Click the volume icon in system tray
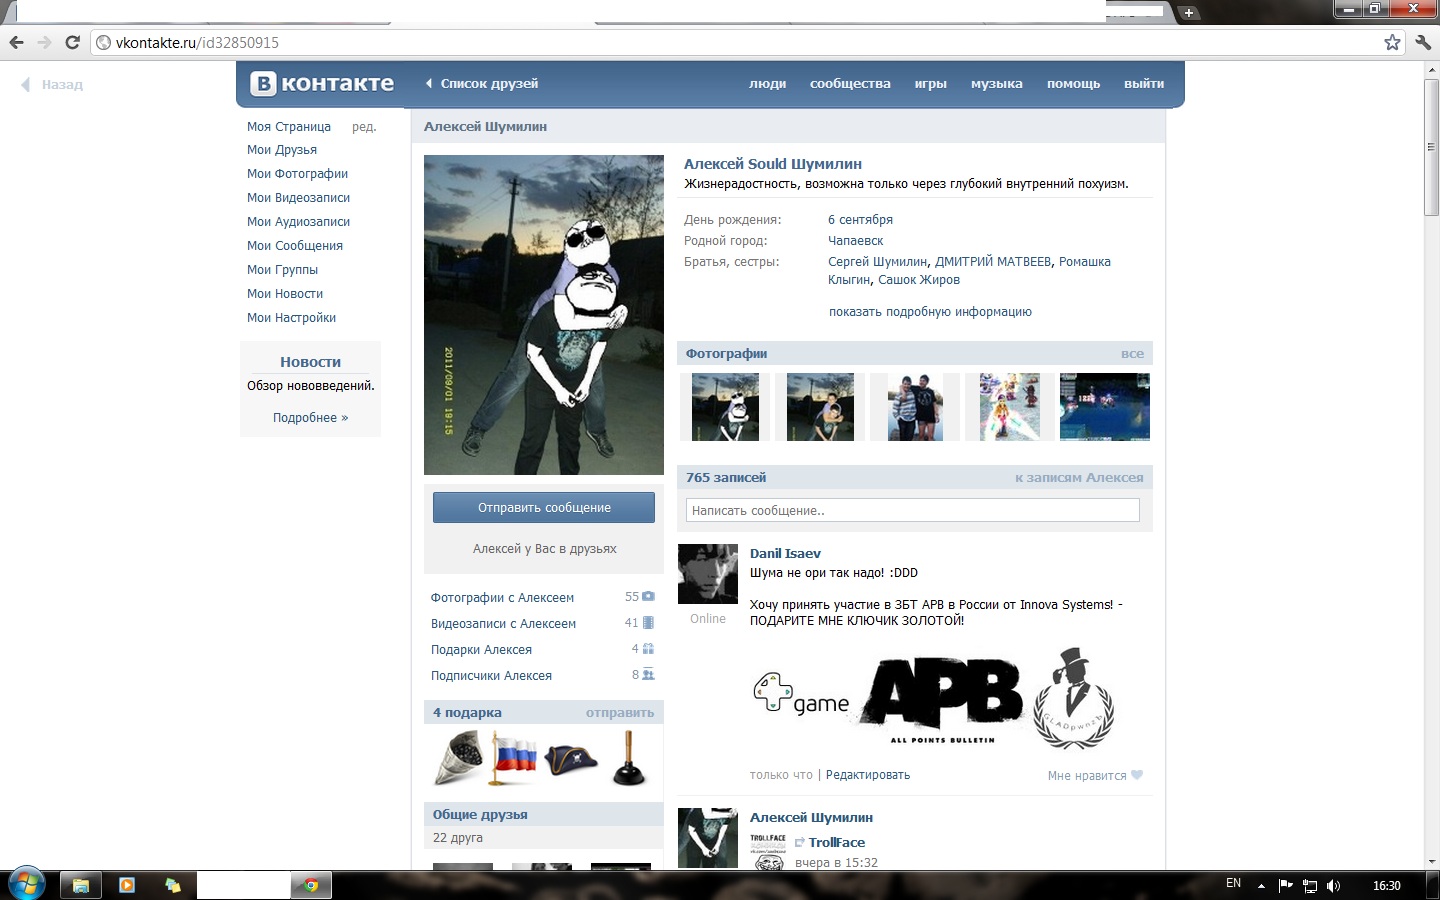1440x900 pixels. pyautogui.click(x=1333, y=885)
